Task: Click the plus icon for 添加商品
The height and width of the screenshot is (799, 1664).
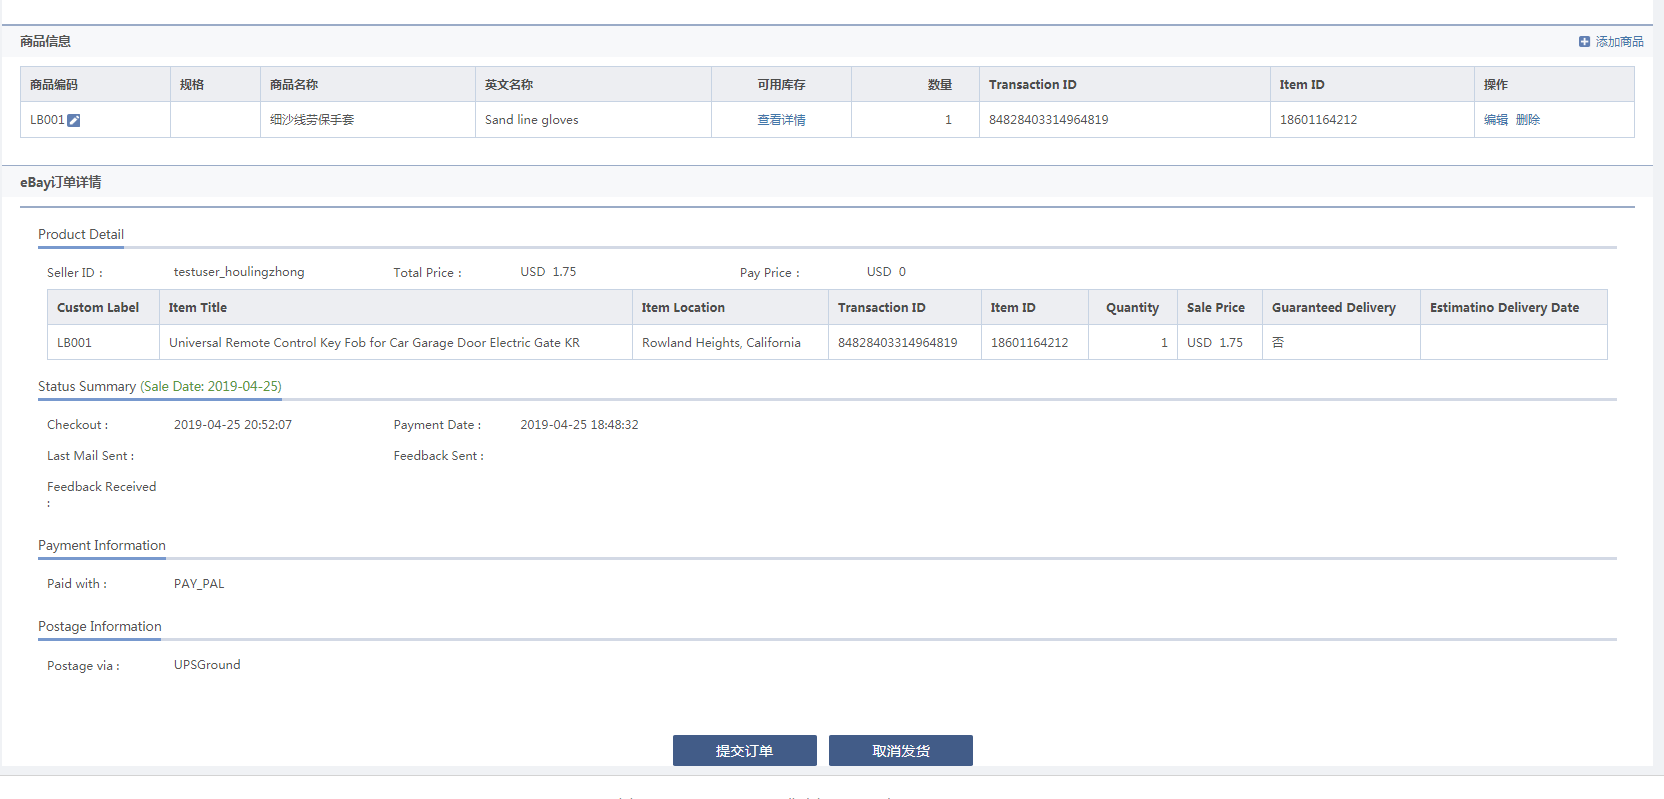Action: click(1584, 41)
